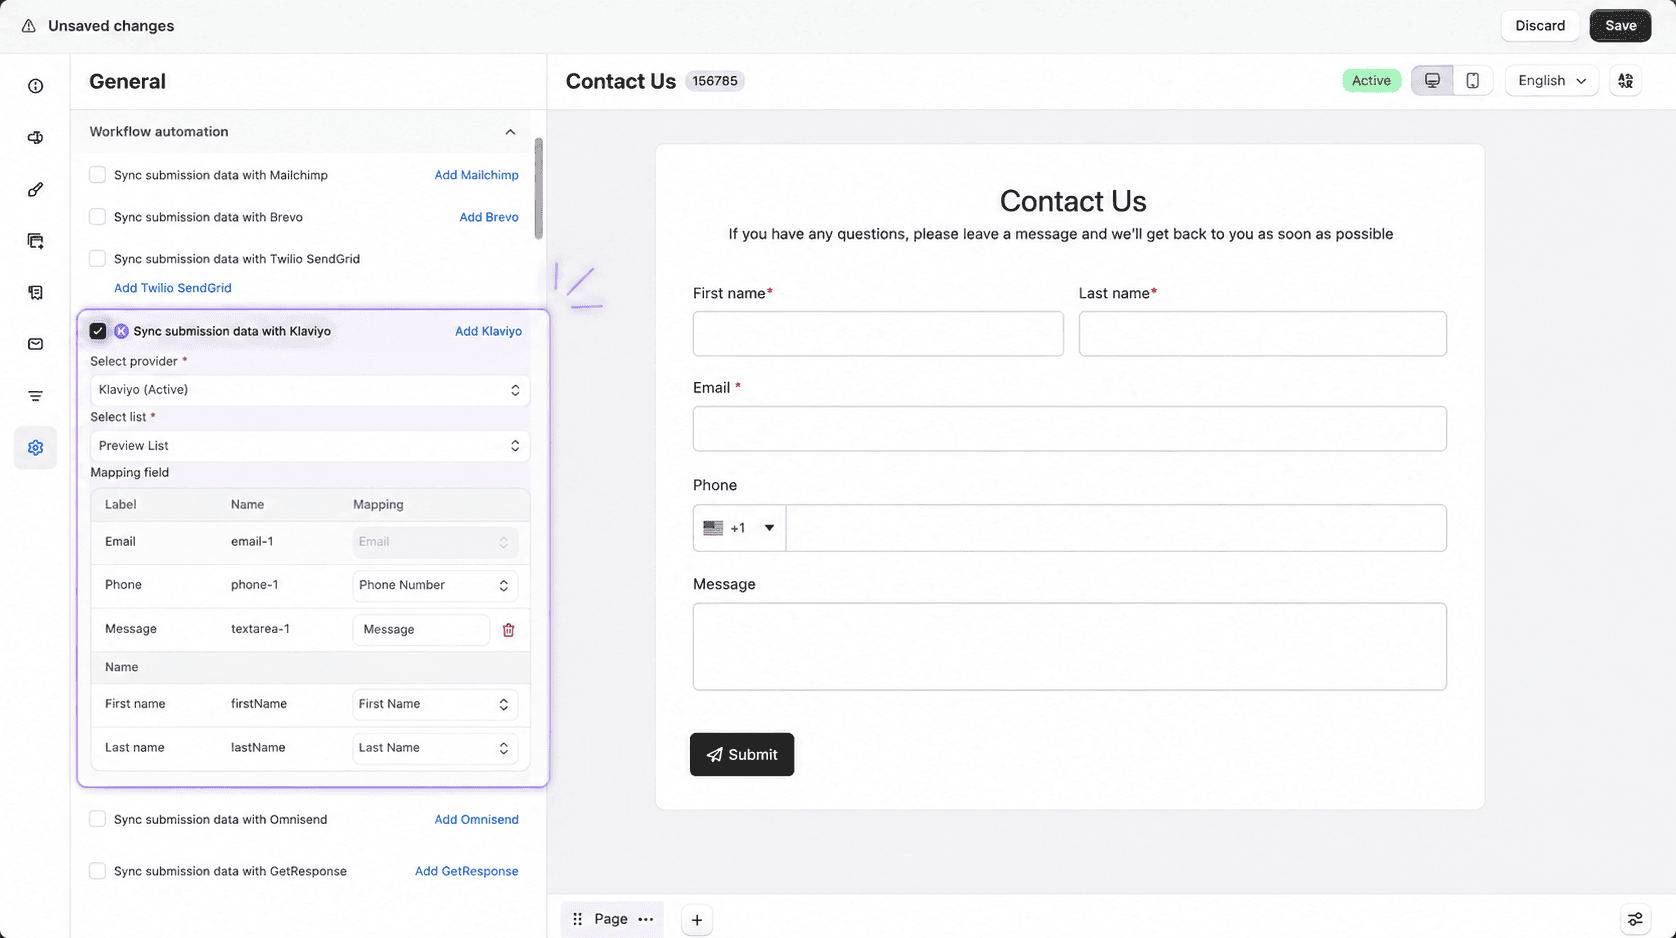Screen dimensions: 1676x938
Task: Click the Message mapping text field
Action: click(x=421, y=630)
